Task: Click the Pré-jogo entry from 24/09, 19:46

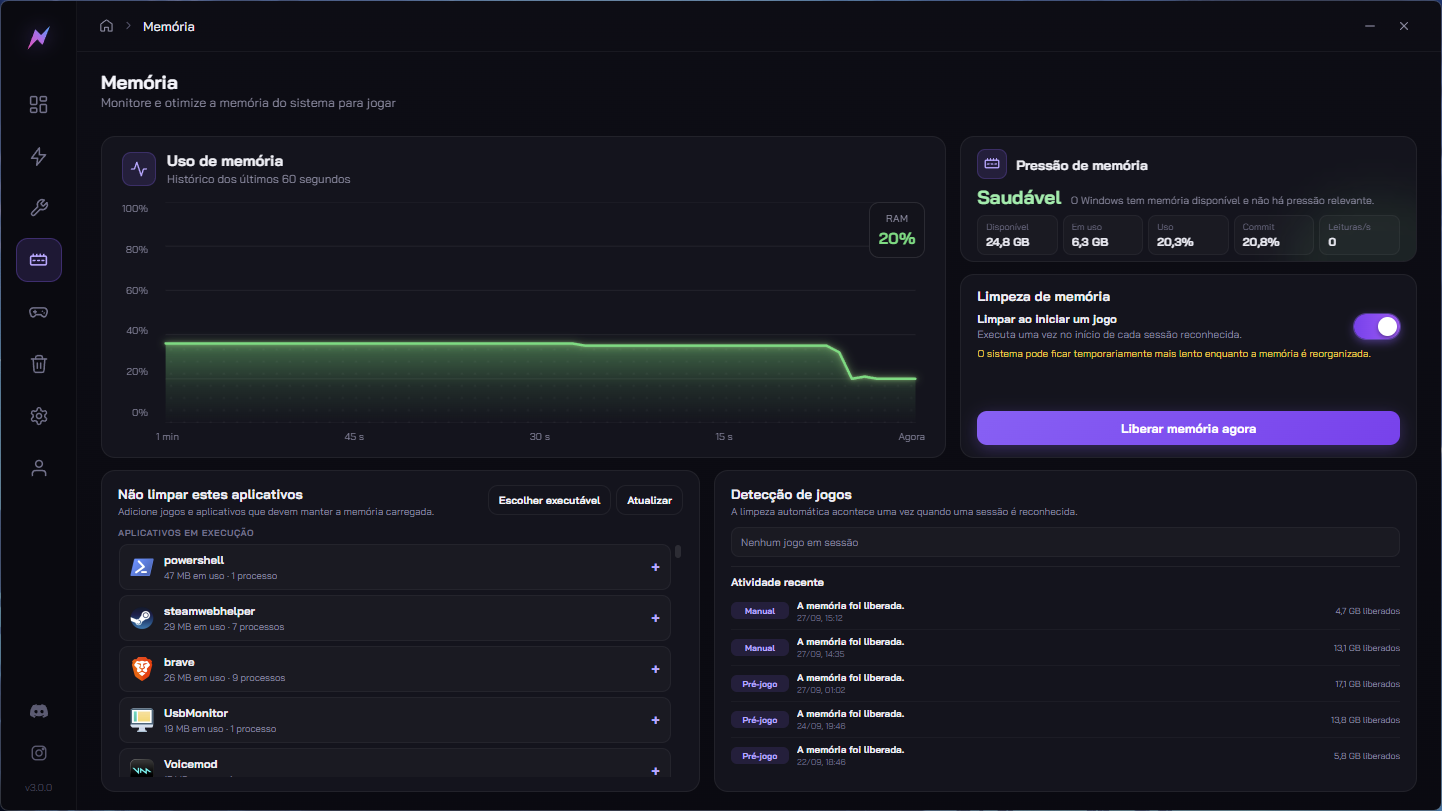Action: [1065, 720]
